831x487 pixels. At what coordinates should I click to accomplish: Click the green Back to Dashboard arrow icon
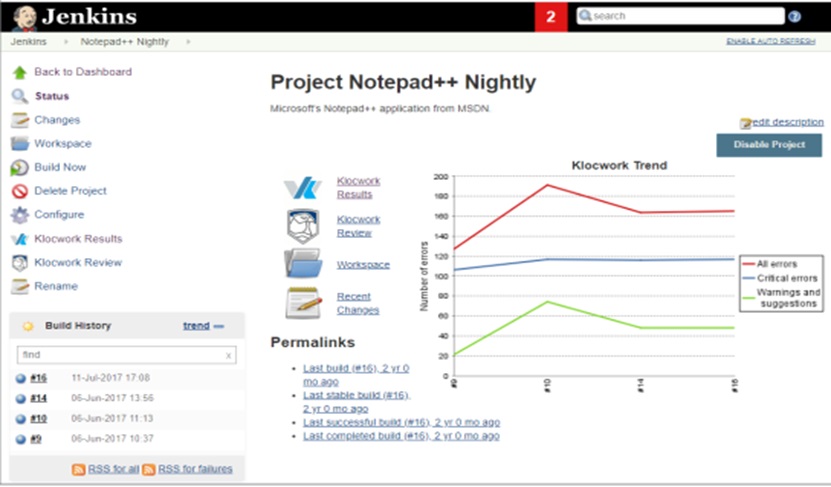20,73
